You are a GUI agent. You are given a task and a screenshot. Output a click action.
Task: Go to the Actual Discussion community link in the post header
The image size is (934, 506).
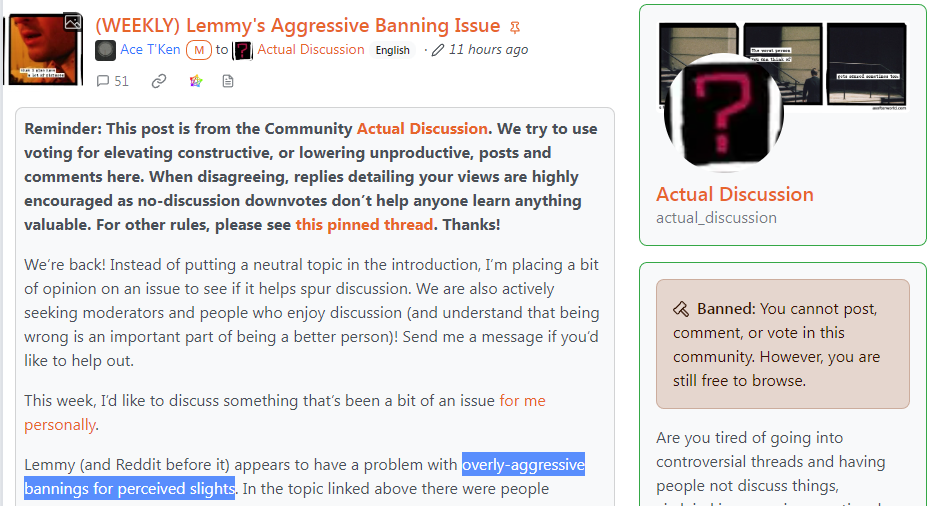[x=311, y=49]
